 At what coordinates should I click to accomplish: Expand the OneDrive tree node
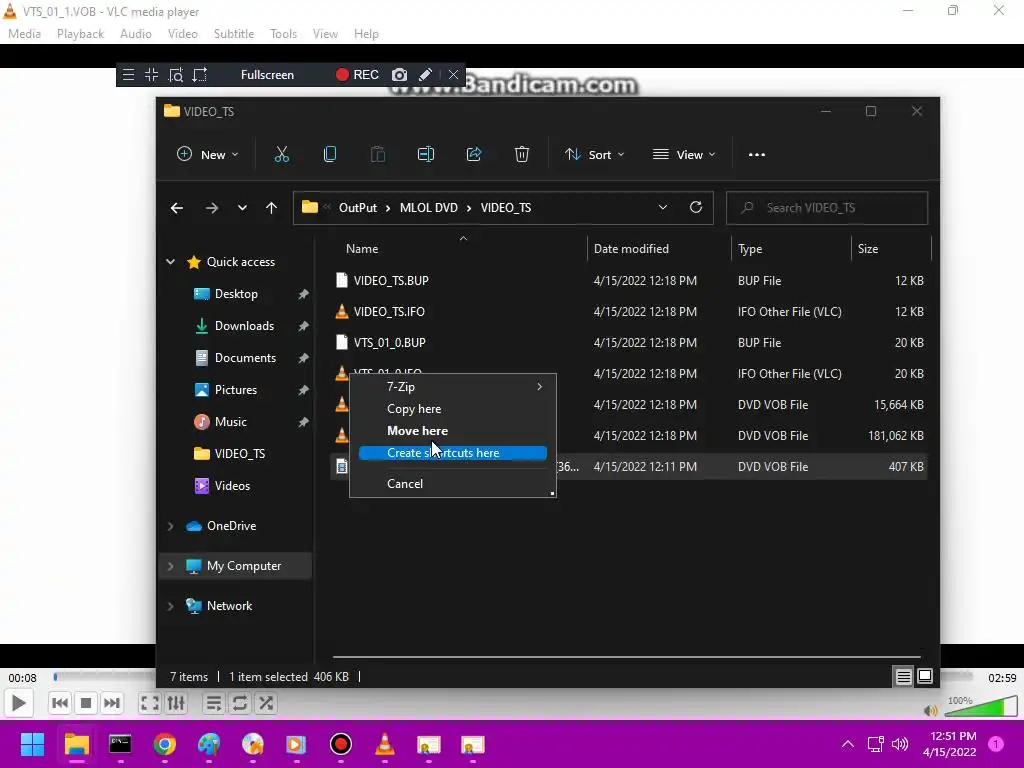coord(170,526)
